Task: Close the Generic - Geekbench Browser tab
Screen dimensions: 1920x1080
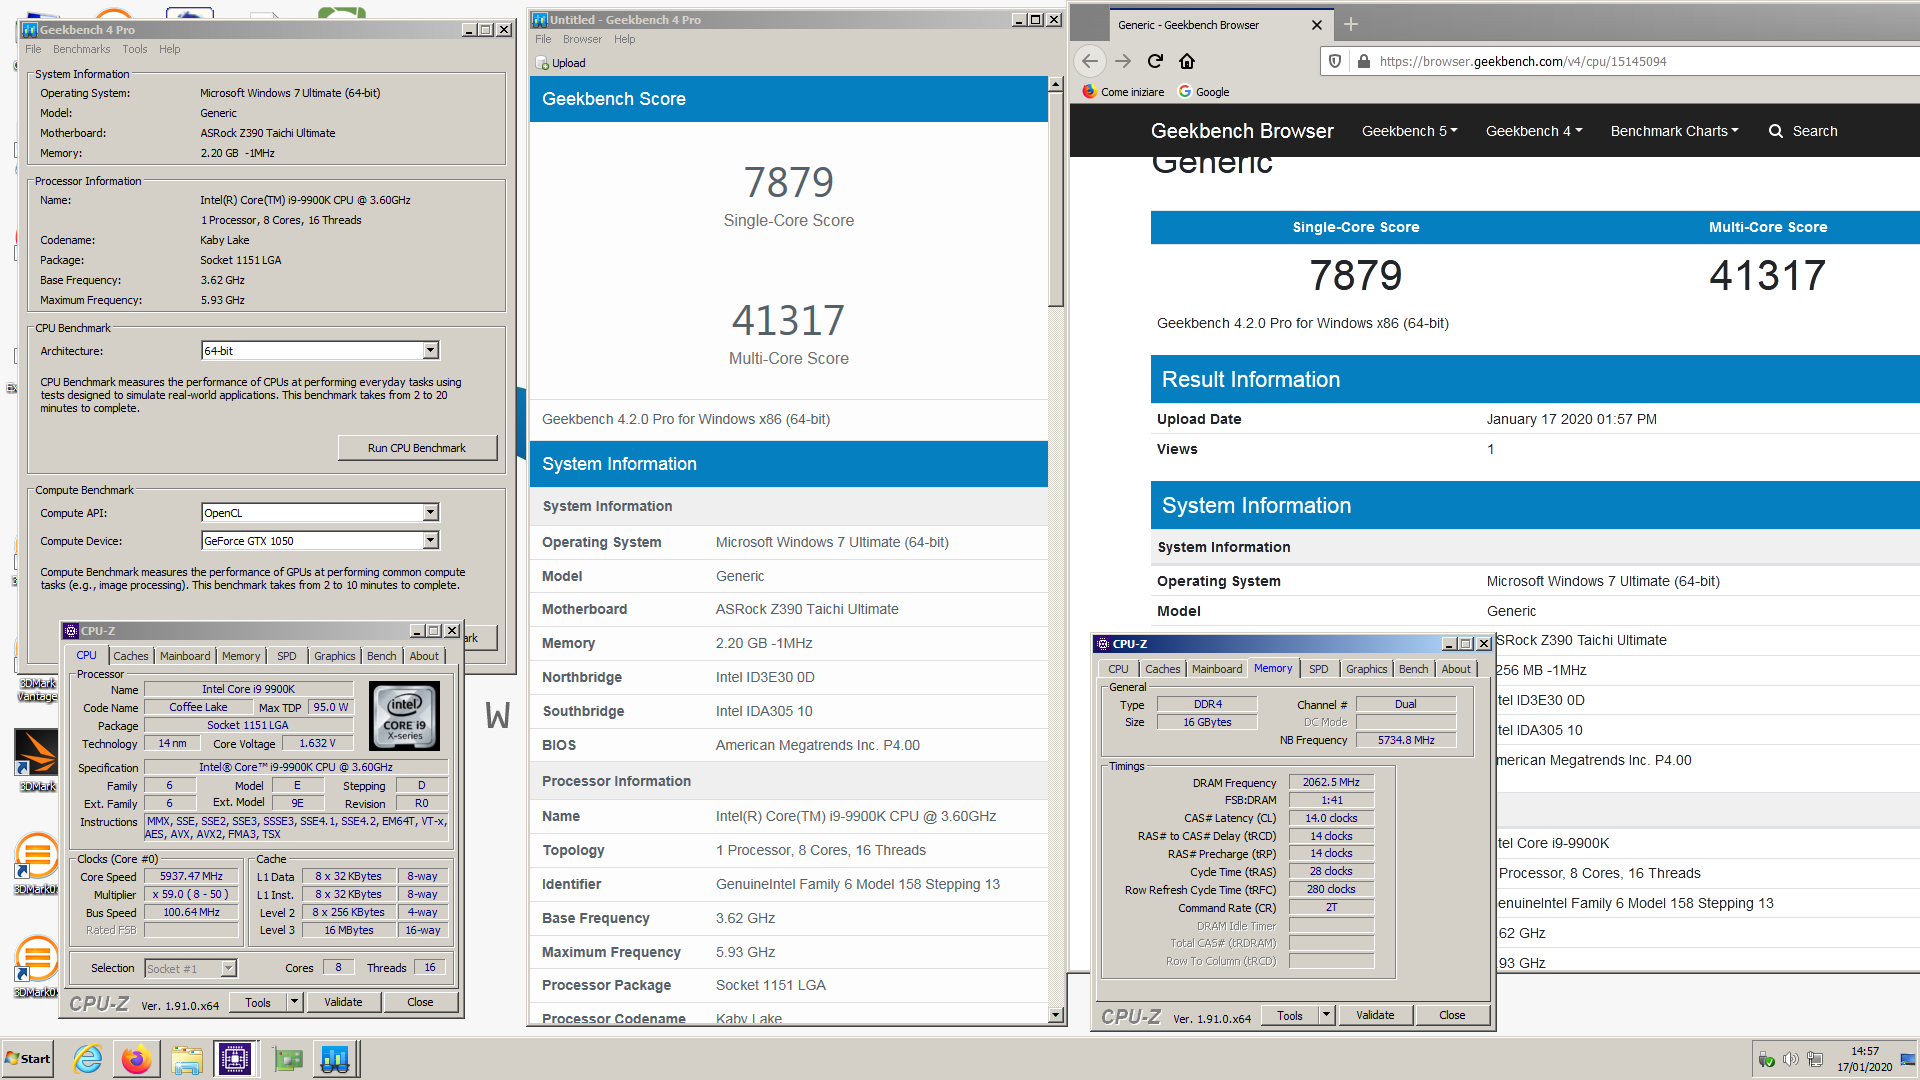Action: (x=1317, y=25)
